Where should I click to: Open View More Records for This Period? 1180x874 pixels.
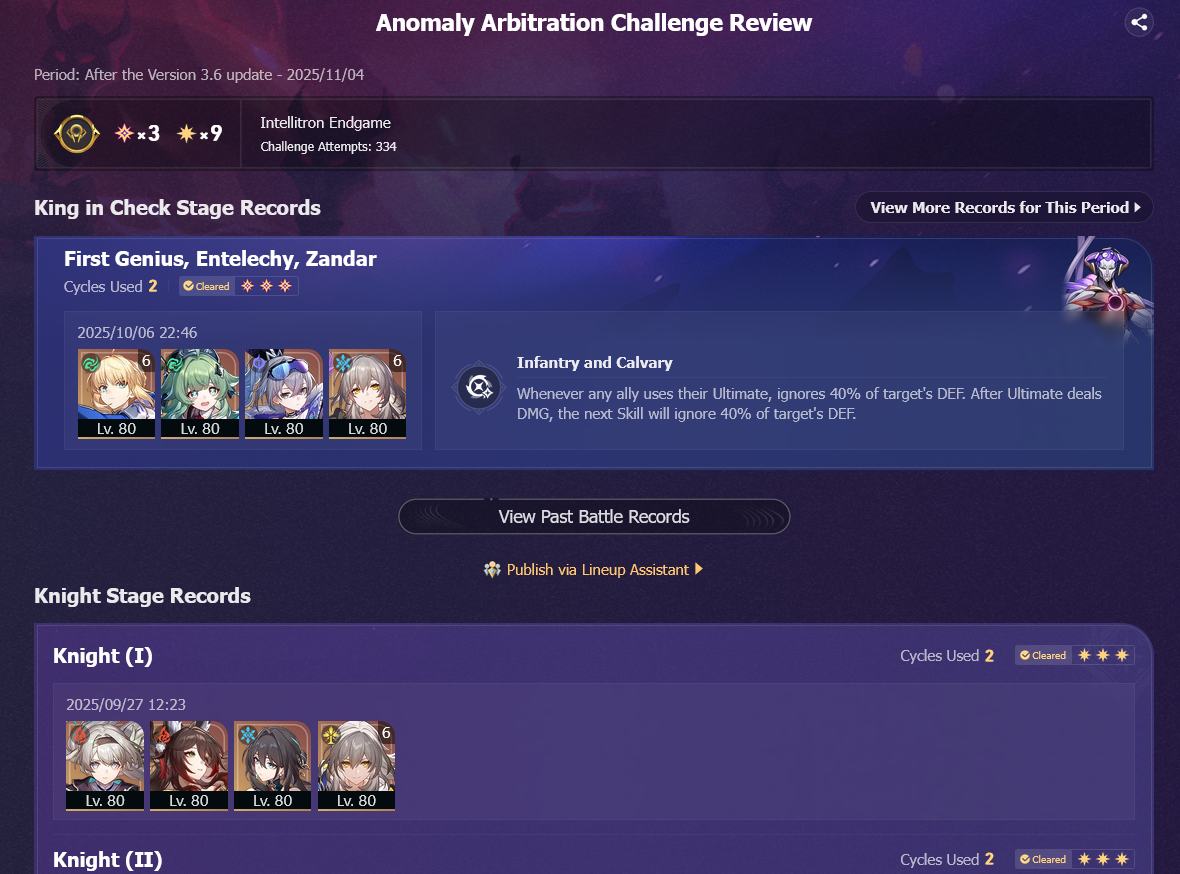pyautogui.click(x=1004, y=208)
